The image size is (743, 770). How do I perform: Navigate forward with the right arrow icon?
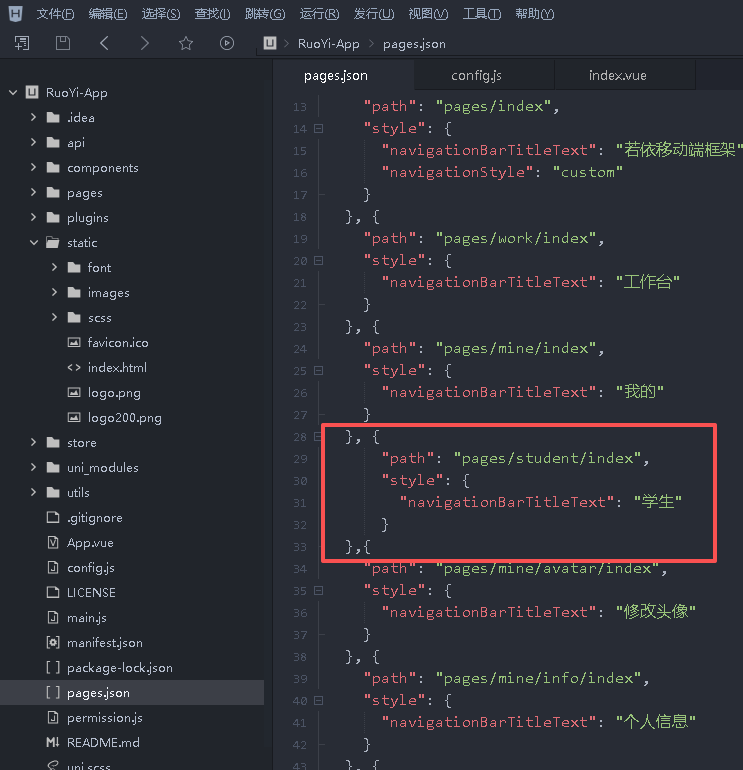(145, 43)
